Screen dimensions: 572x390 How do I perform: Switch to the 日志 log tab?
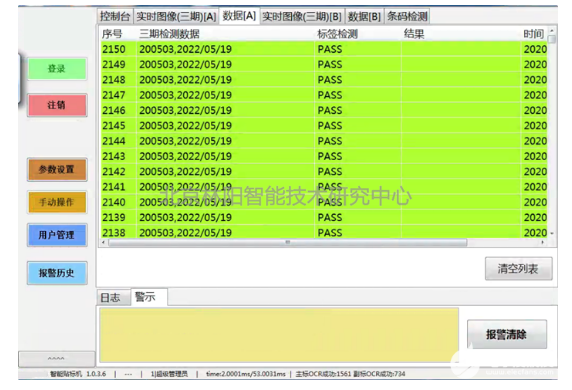tap(111, 298)
